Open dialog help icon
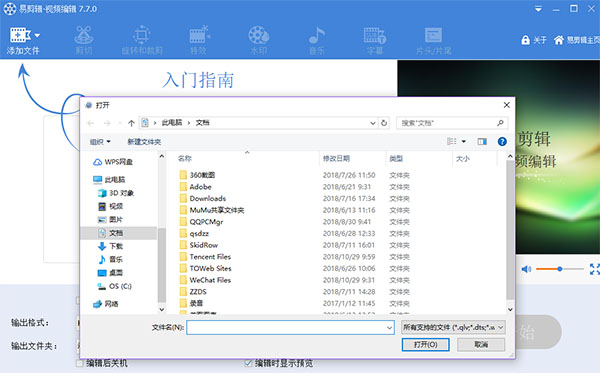This screenshot has height=373, width=600. (x=502, y=142)
